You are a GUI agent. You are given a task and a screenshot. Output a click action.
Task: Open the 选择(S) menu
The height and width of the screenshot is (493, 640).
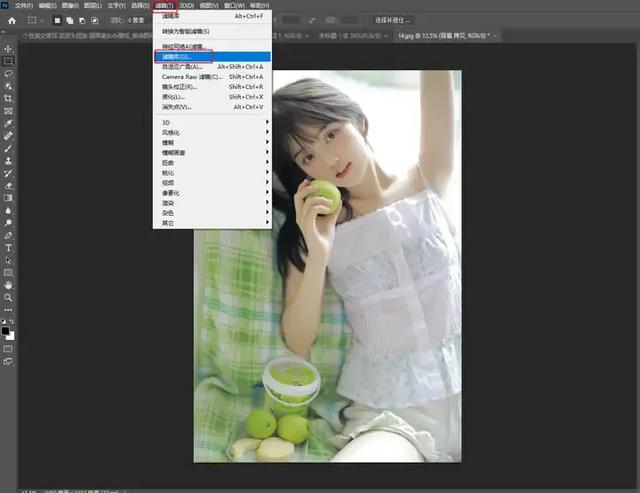(x=140, y=6)
